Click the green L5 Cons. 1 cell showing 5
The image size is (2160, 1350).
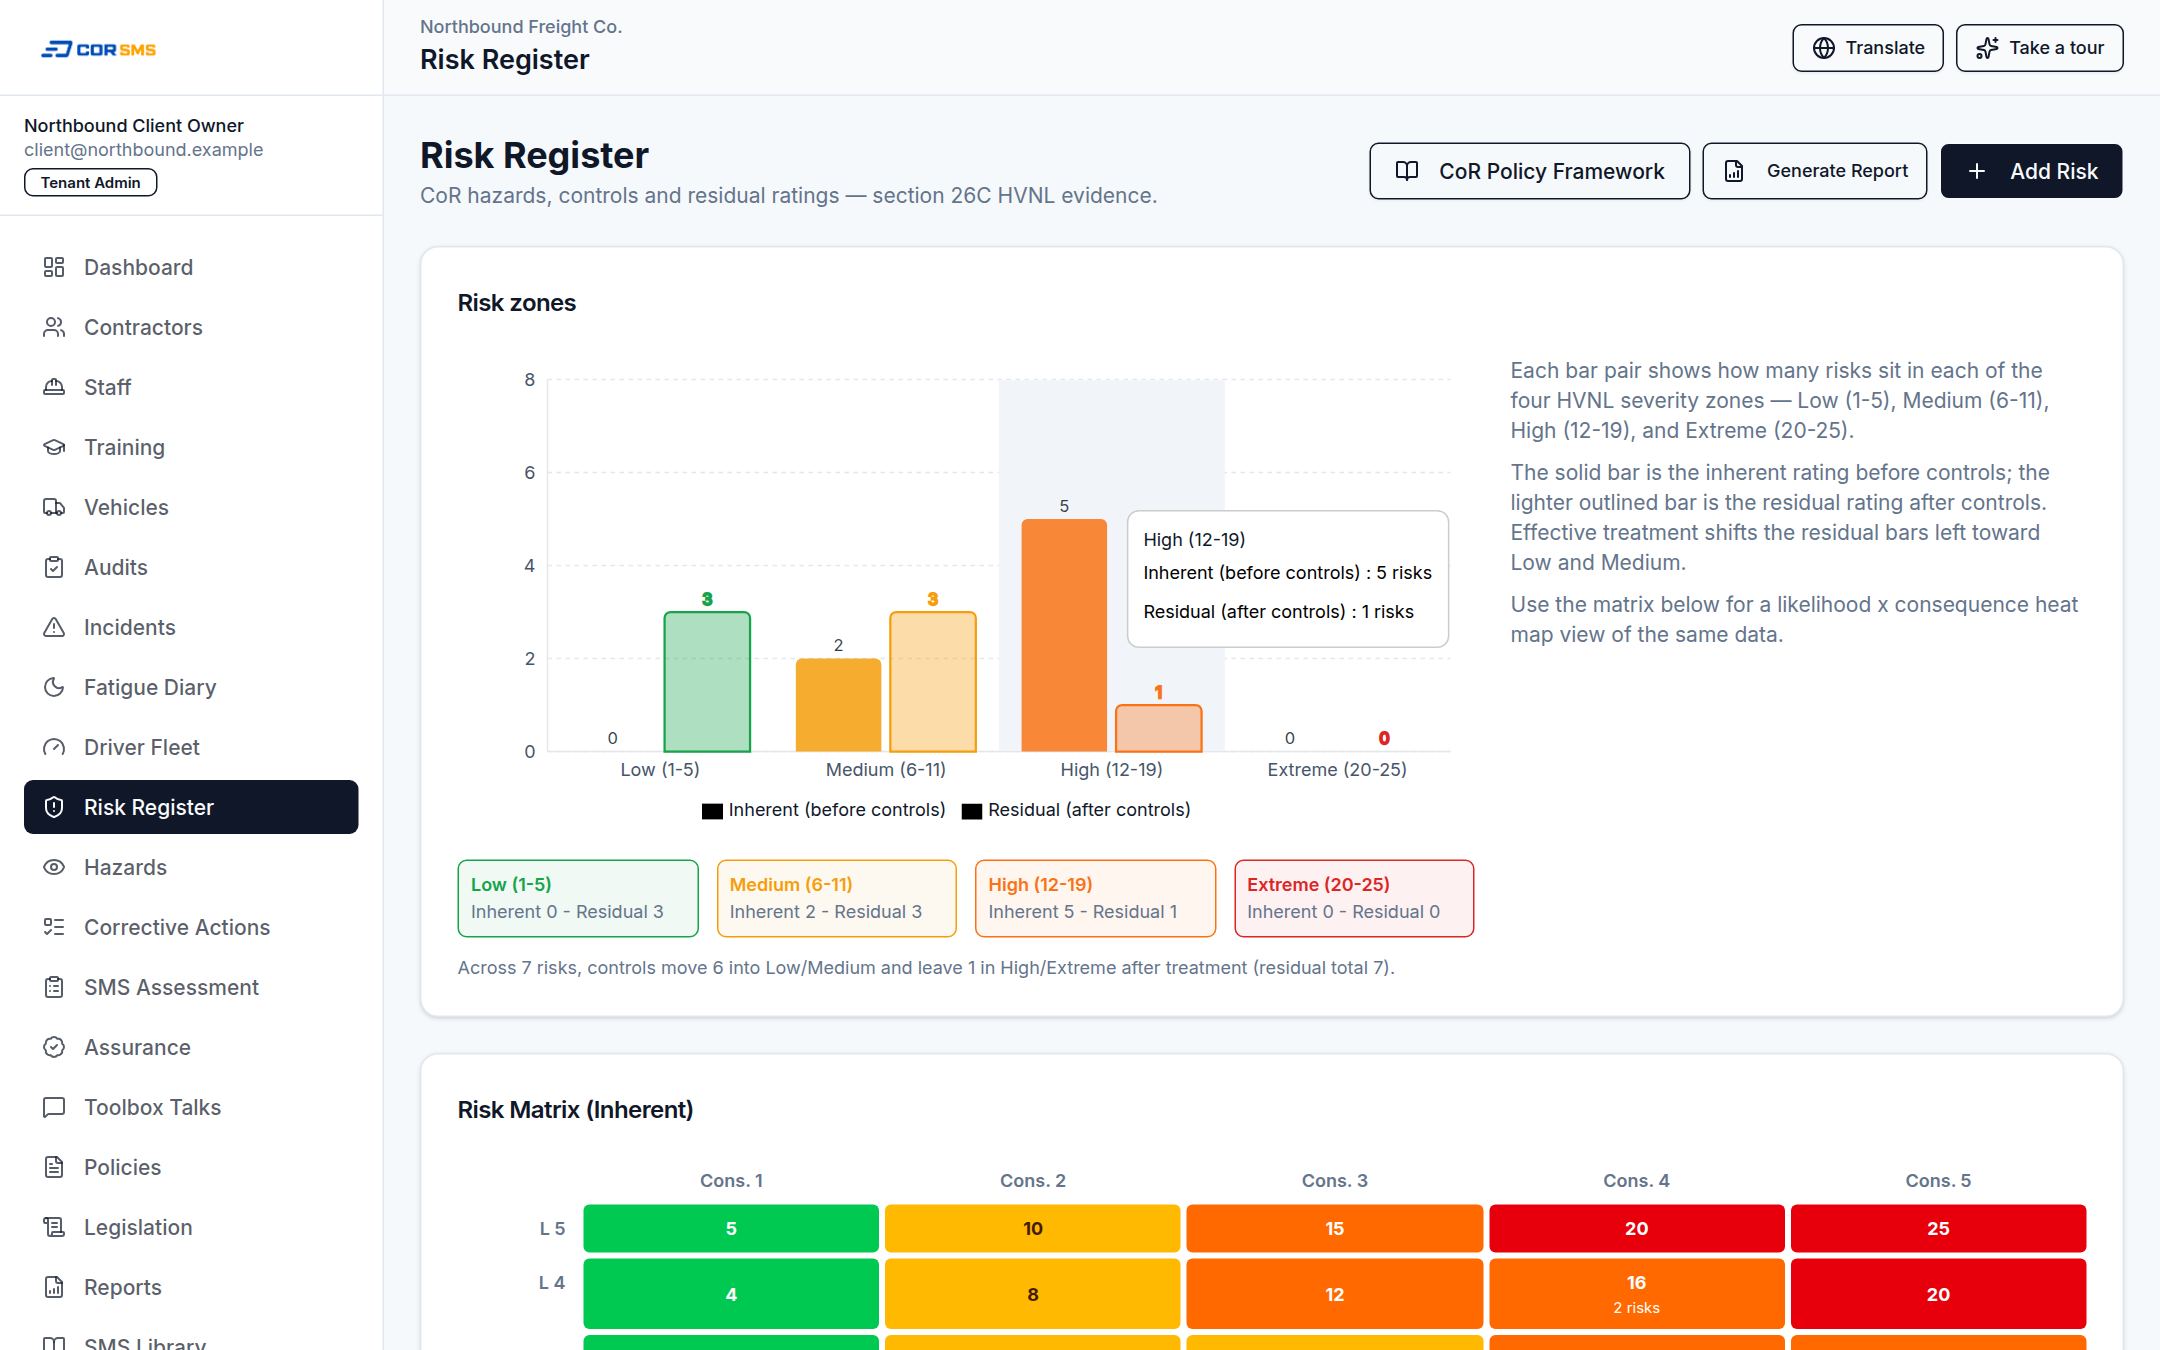(731, 1228)
